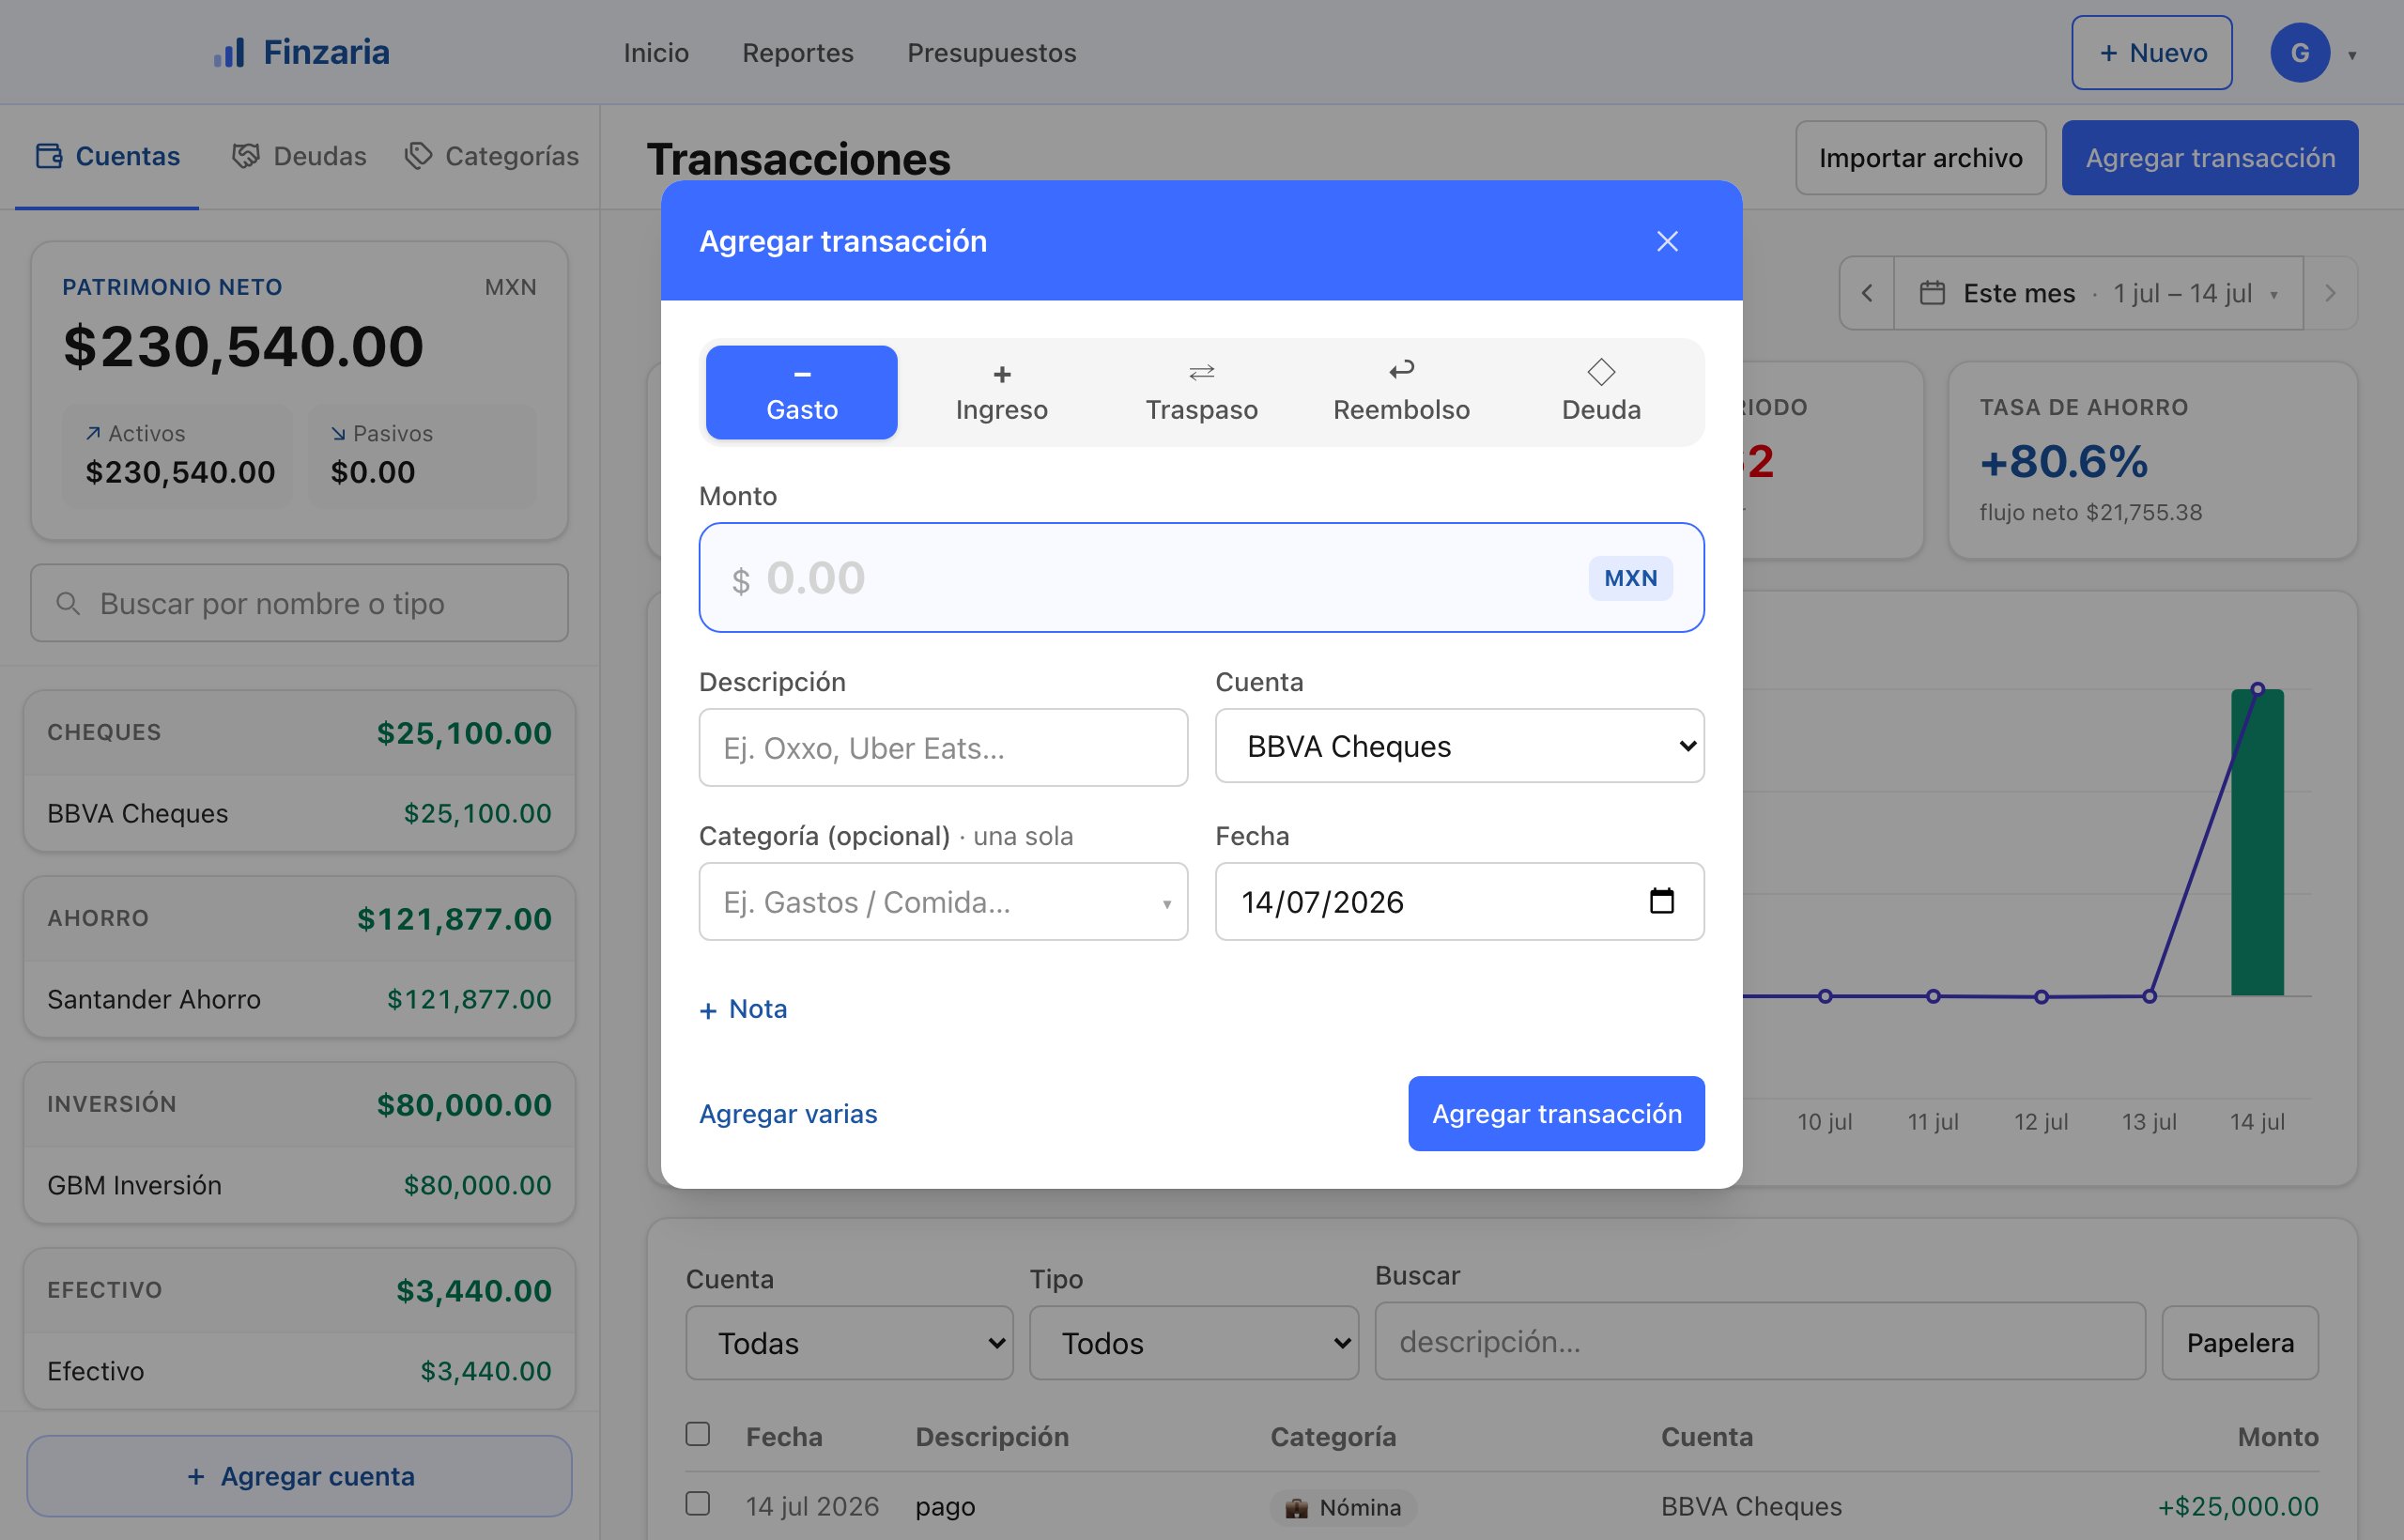Select the BBVA Cheques account row
2404x1540 pixels.
(300, 813)
